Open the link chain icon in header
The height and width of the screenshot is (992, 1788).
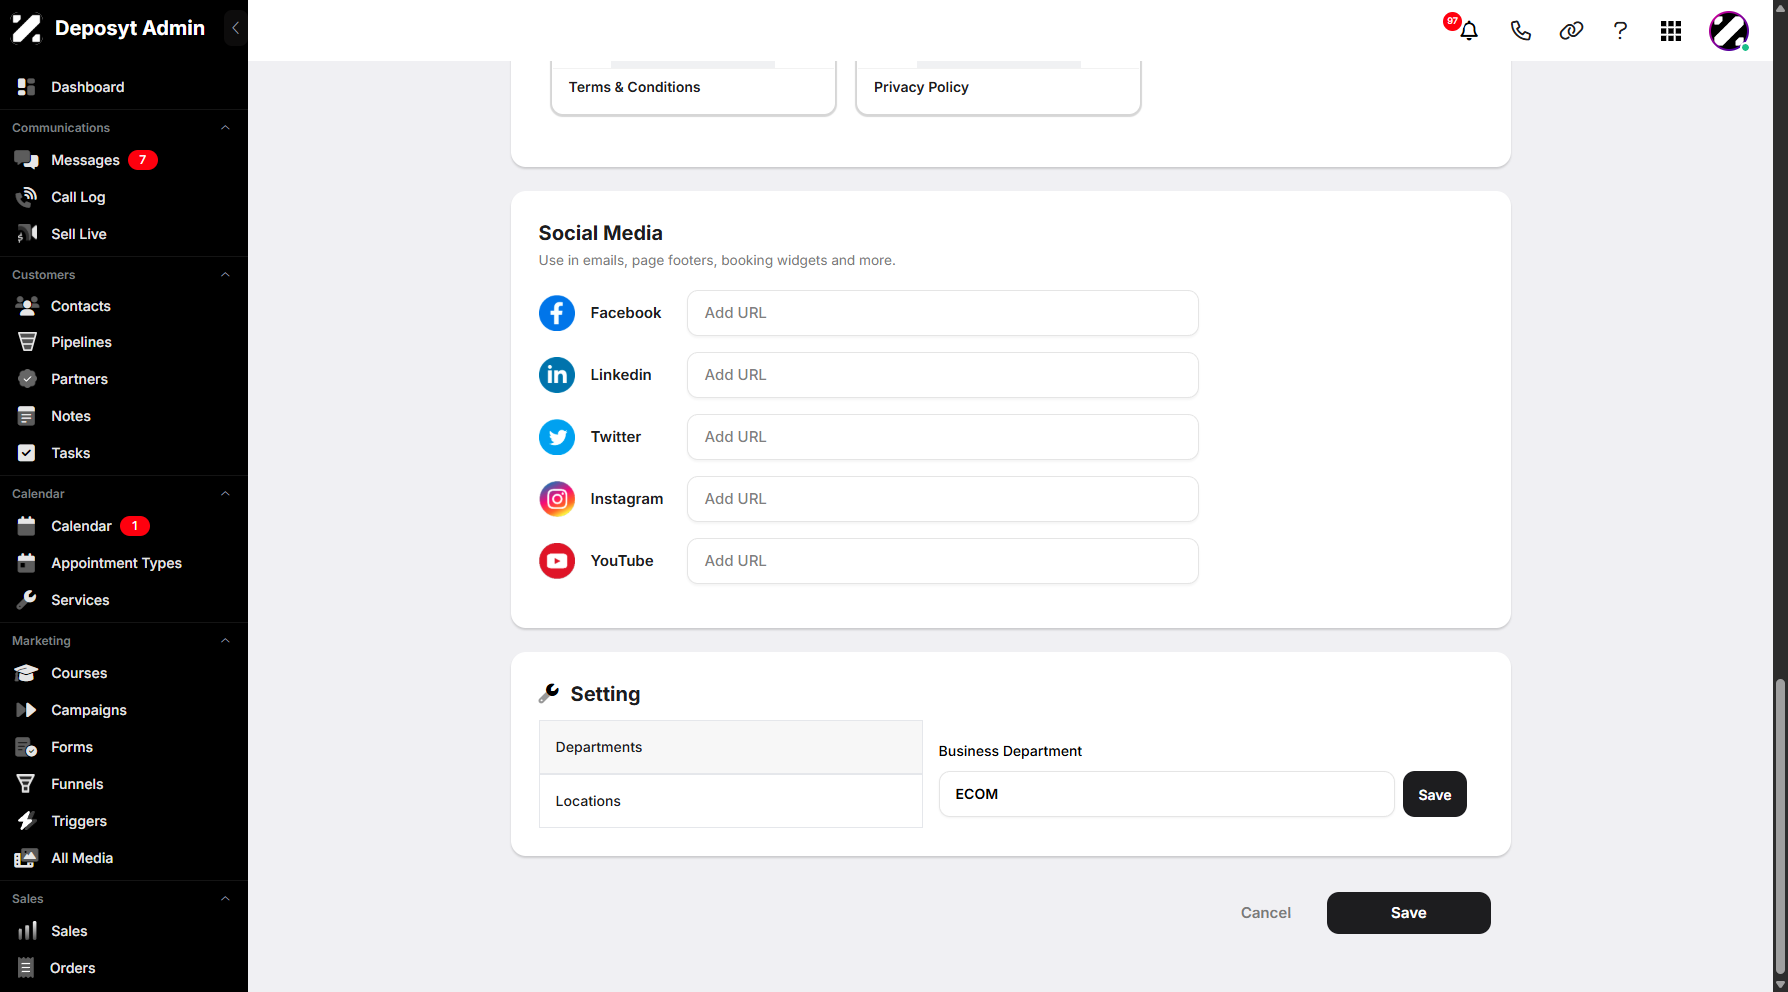coord(1571,31)
